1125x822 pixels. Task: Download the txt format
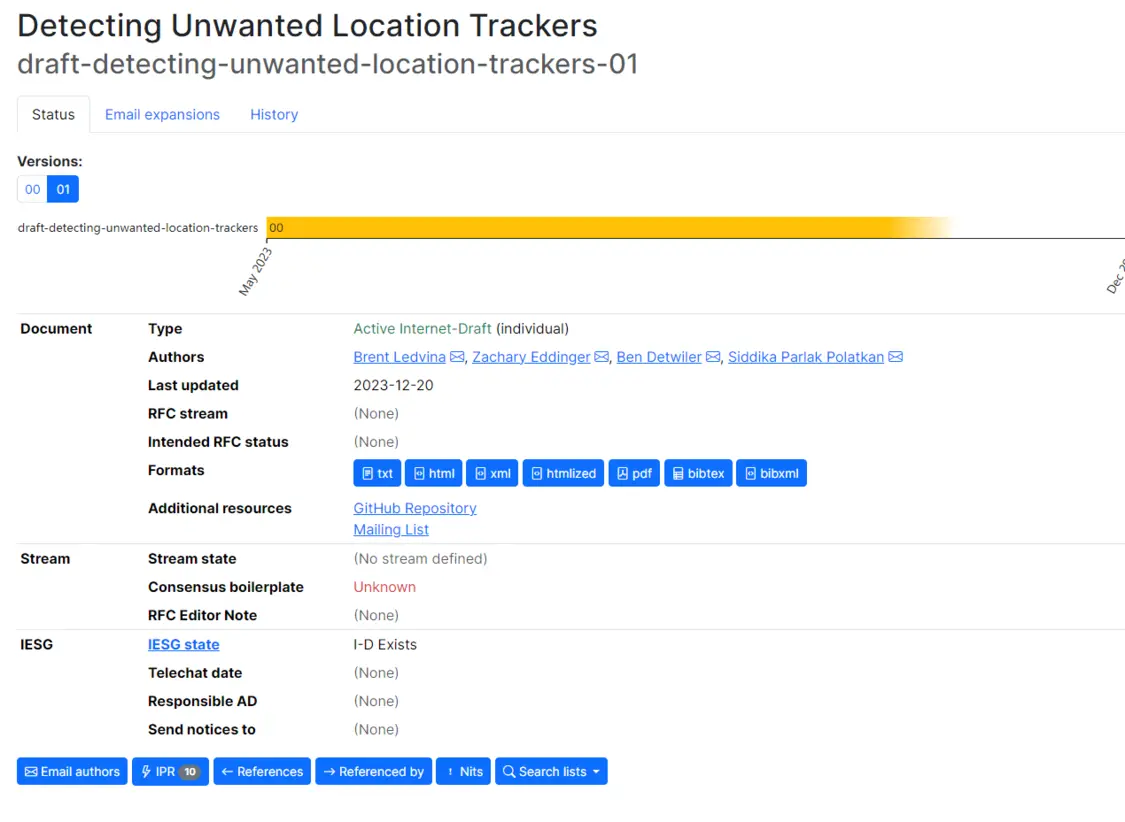coord(377,473)
